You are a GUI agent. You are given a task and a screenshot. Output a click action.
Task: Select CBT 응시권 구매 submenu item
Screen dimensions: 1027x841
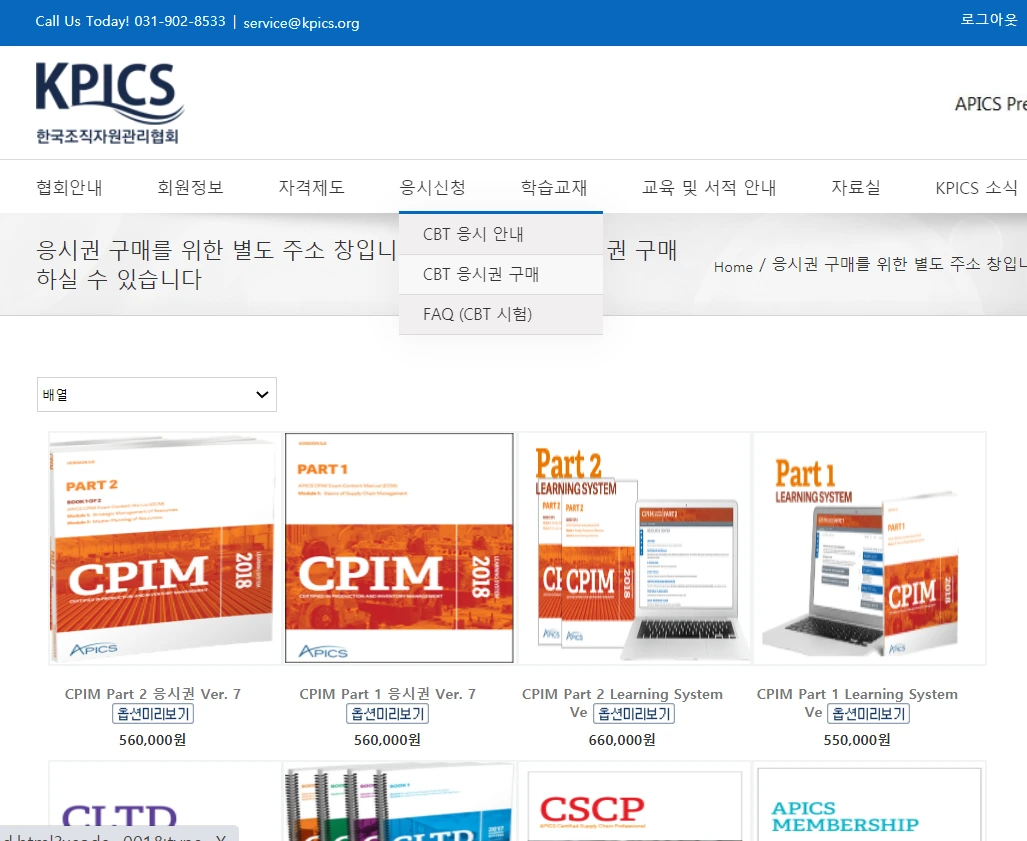[x=500, y=274]
